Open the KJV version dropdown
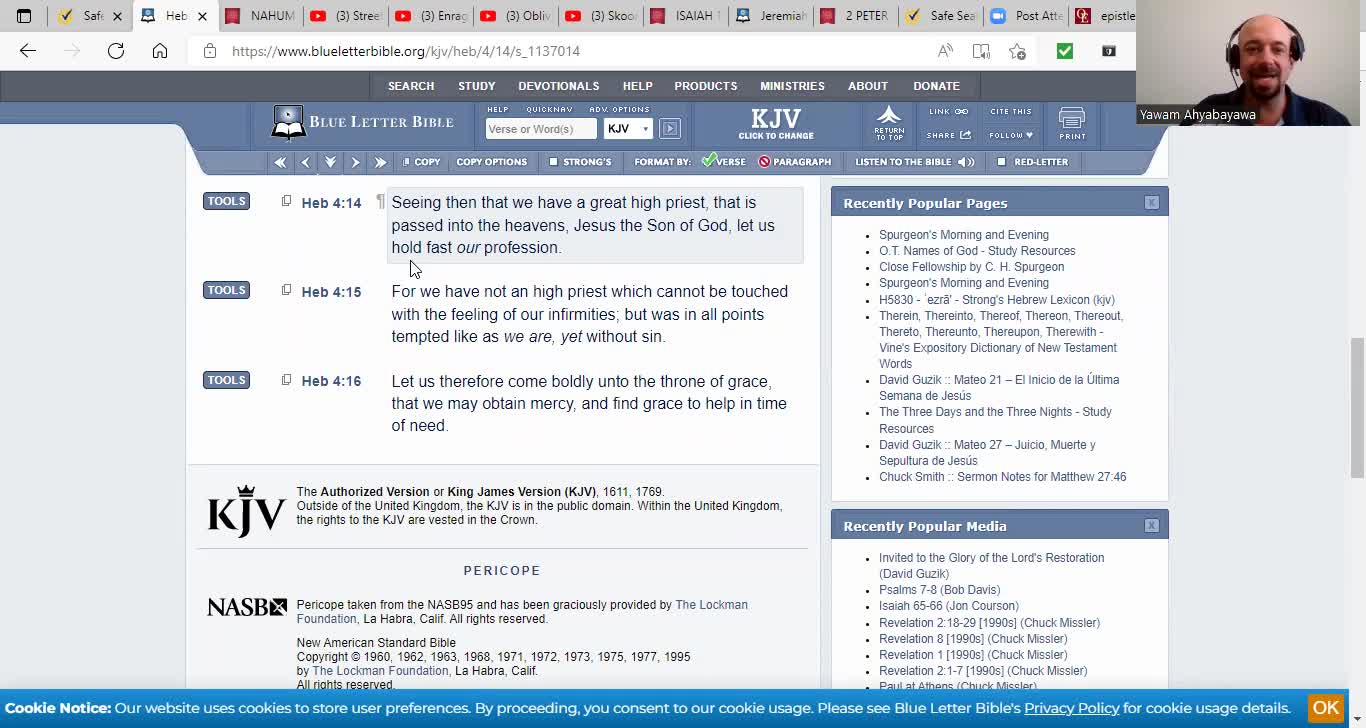1366x728 pixels. point(628,129)
